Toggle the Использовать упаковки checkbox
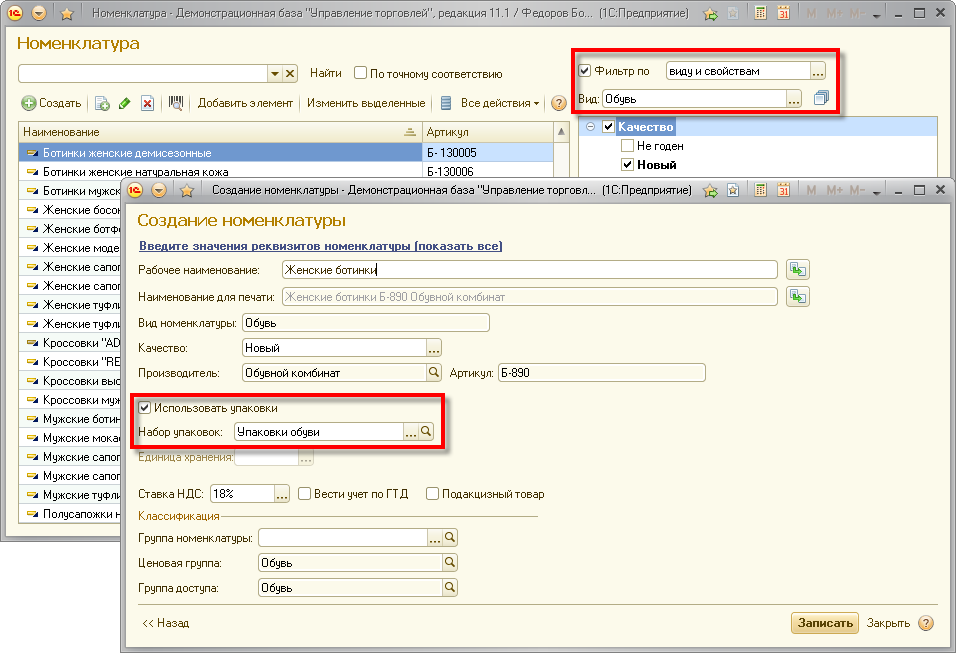 [144, 407]
